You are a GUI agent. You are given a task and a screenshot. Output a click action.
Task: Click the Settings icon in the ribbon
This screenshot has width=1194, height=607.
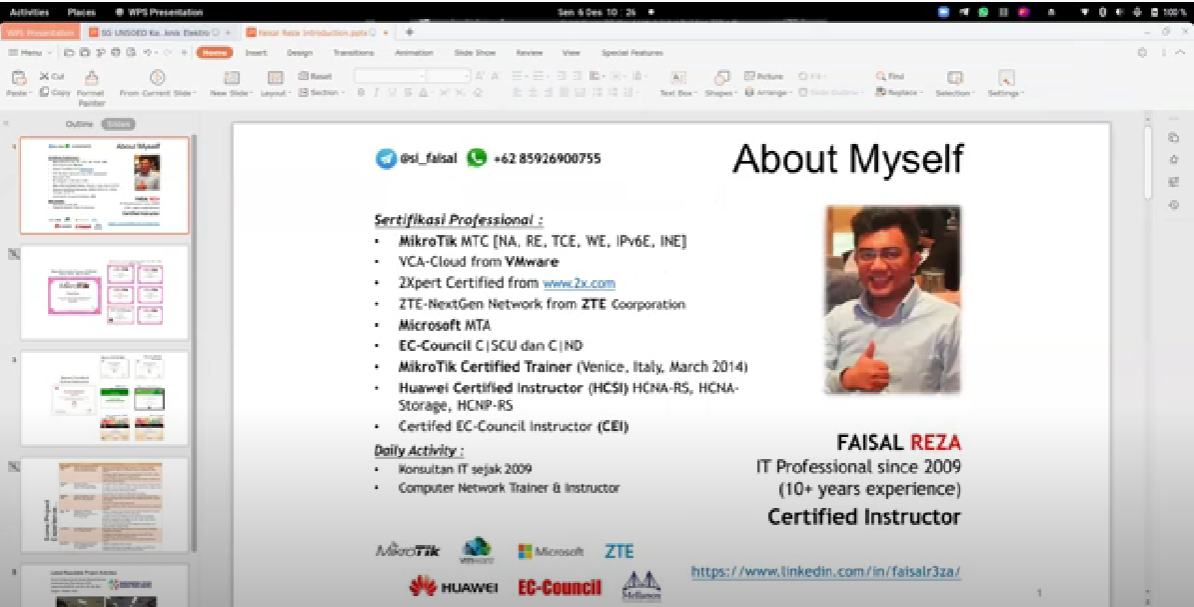point(1006,78)
